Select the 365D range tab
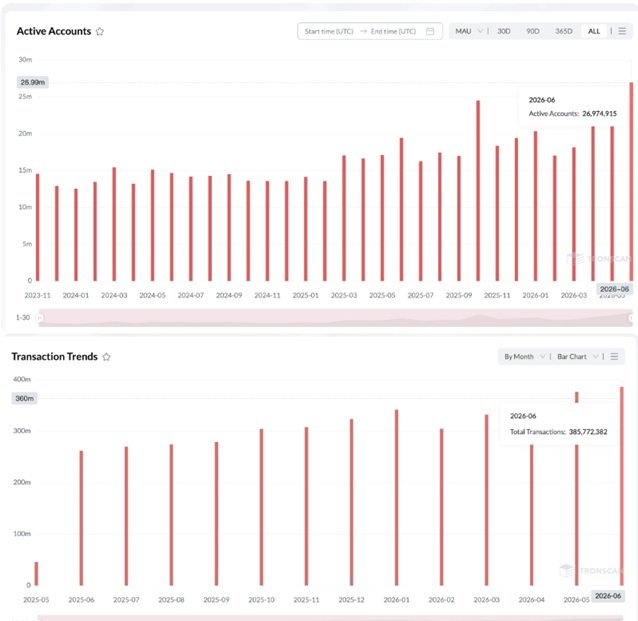This screenshot has width=638, height=621. coord(564,31)
